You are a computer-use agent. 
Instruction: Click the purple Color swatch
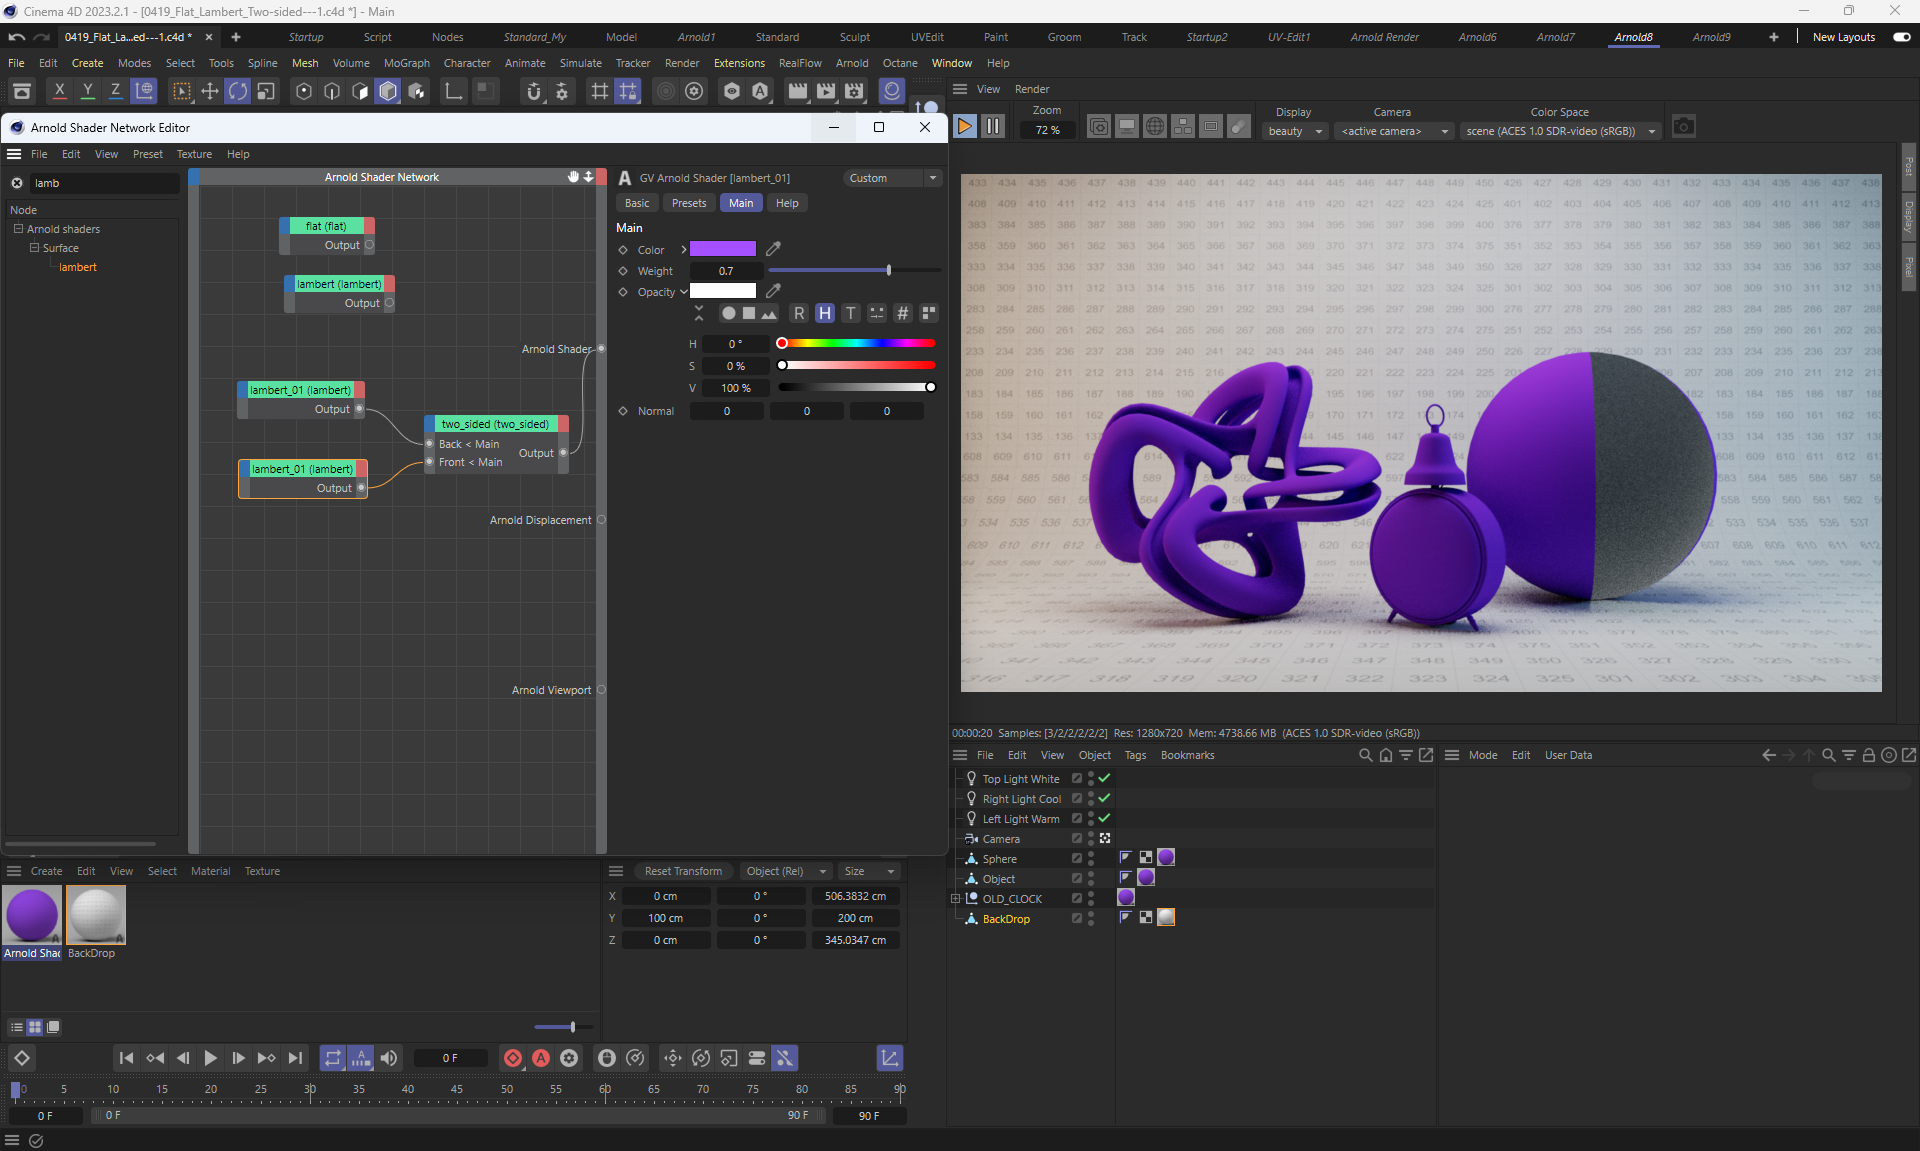point(722,249)
